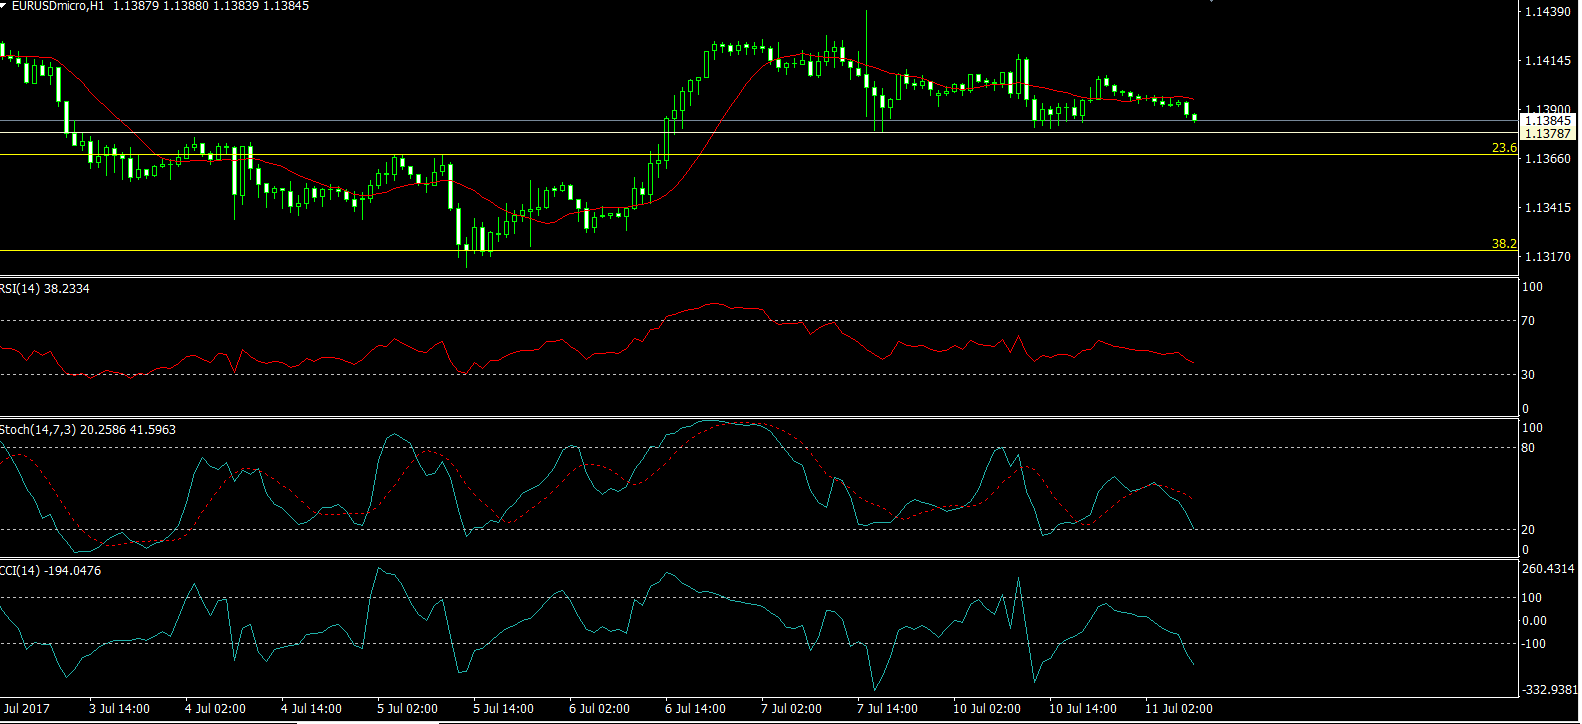
Task: Click the 5 Jul 02:00 time label
Action: pyautogui.click(x=408, y=708)
